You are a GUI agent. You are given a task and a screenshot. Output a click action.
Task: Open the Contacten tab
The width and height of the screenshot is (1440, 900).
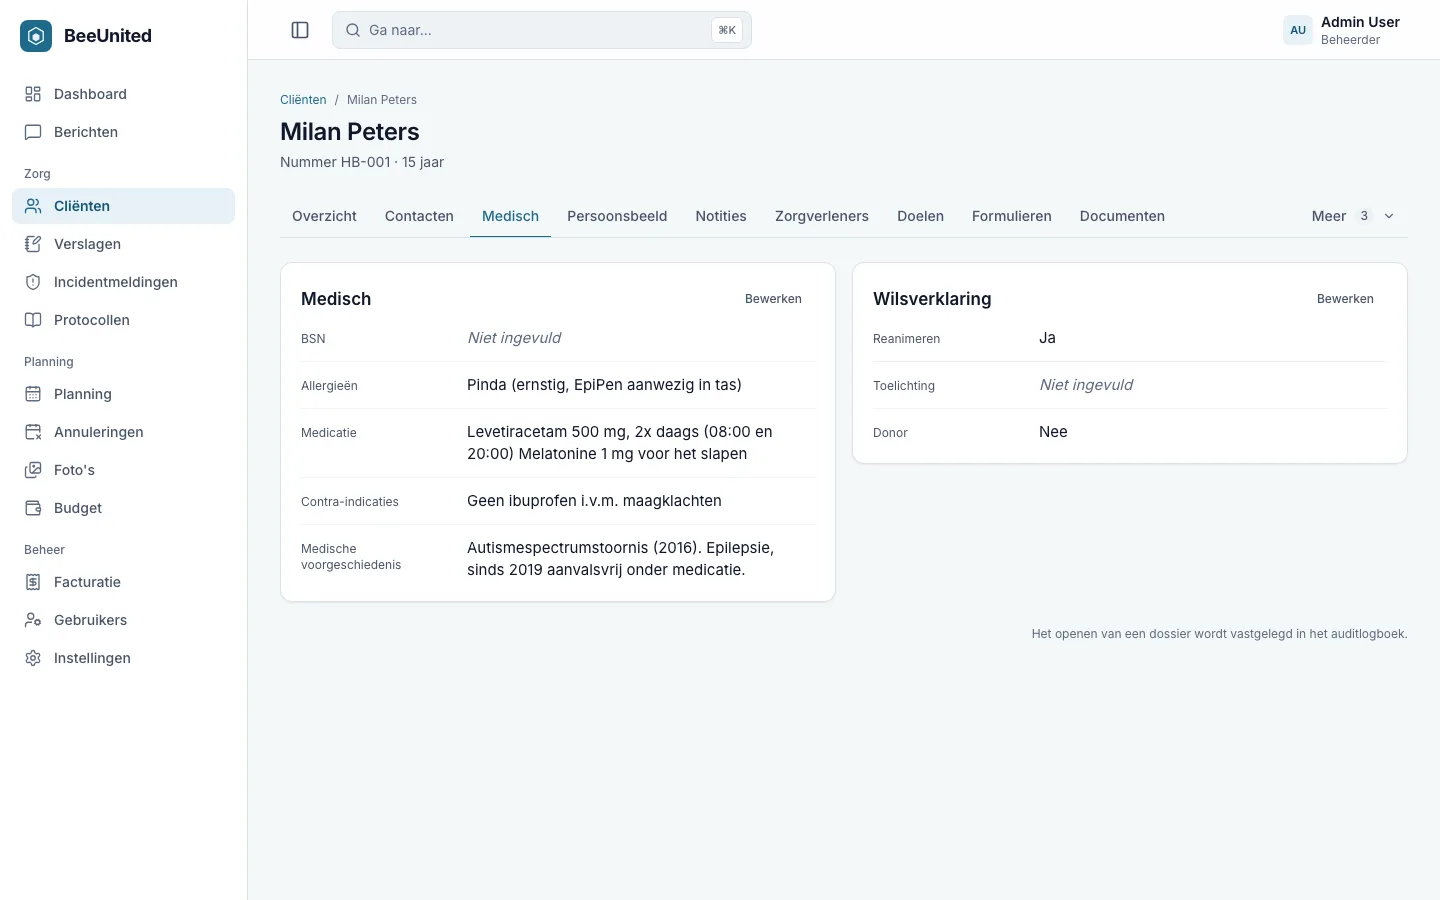click(x=419, y=216)
